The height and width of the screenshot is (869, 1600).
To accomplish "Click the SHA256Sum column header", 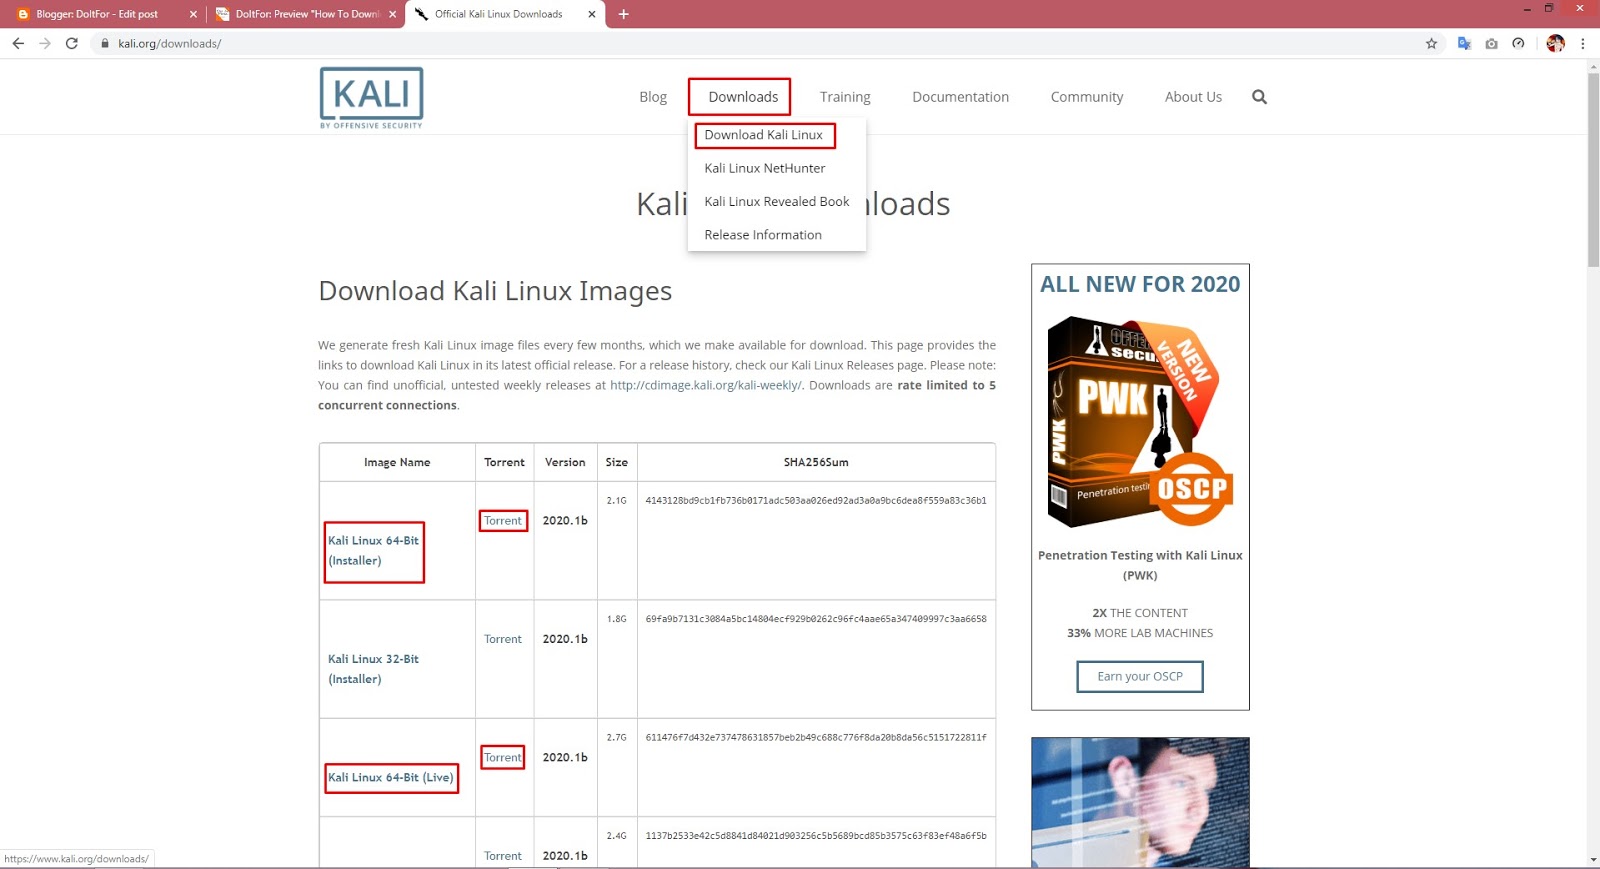I will point(816,463).
